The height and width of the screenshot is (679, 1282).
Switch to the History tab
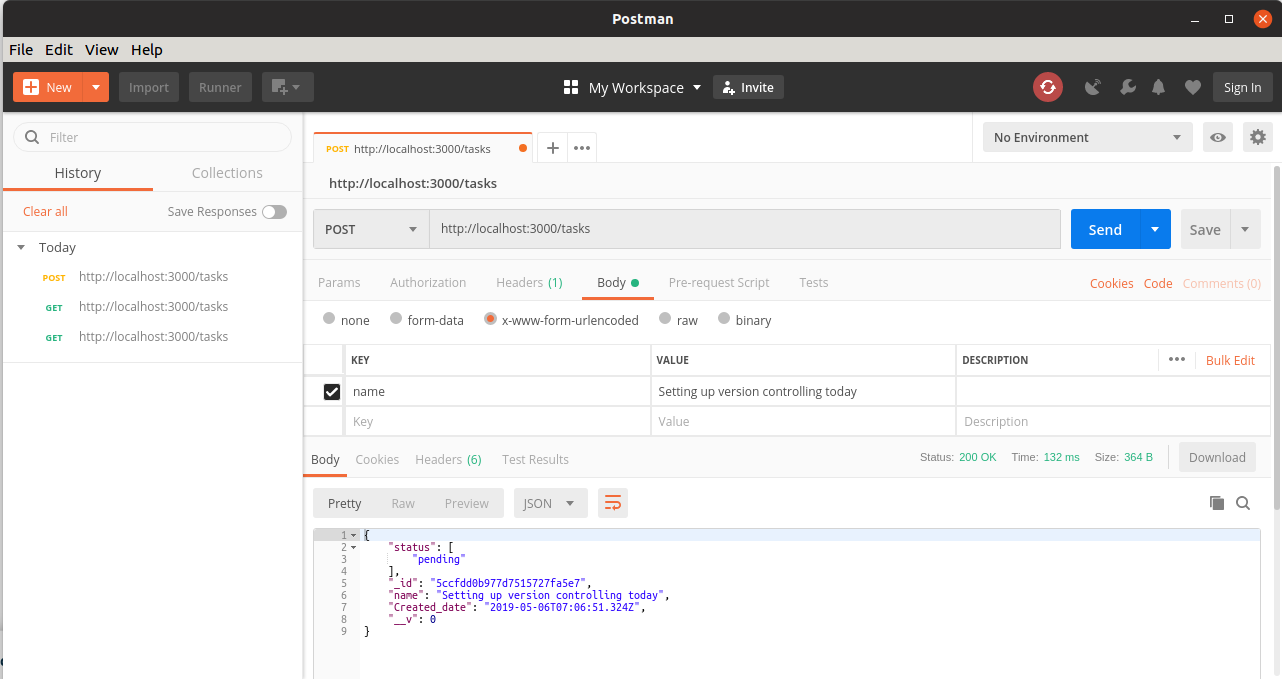tap(78, 173)
